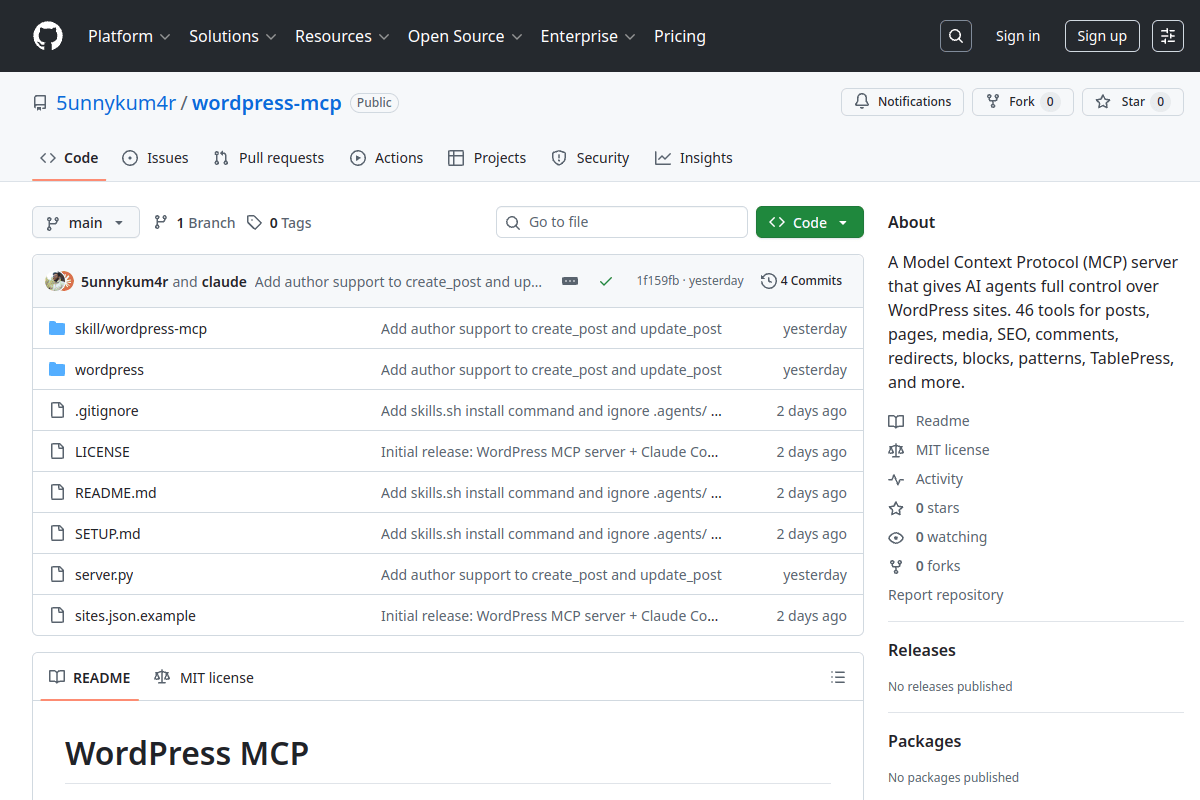Open Readme via the book icon
The image size is (1200, 800).
pos(895,420)
